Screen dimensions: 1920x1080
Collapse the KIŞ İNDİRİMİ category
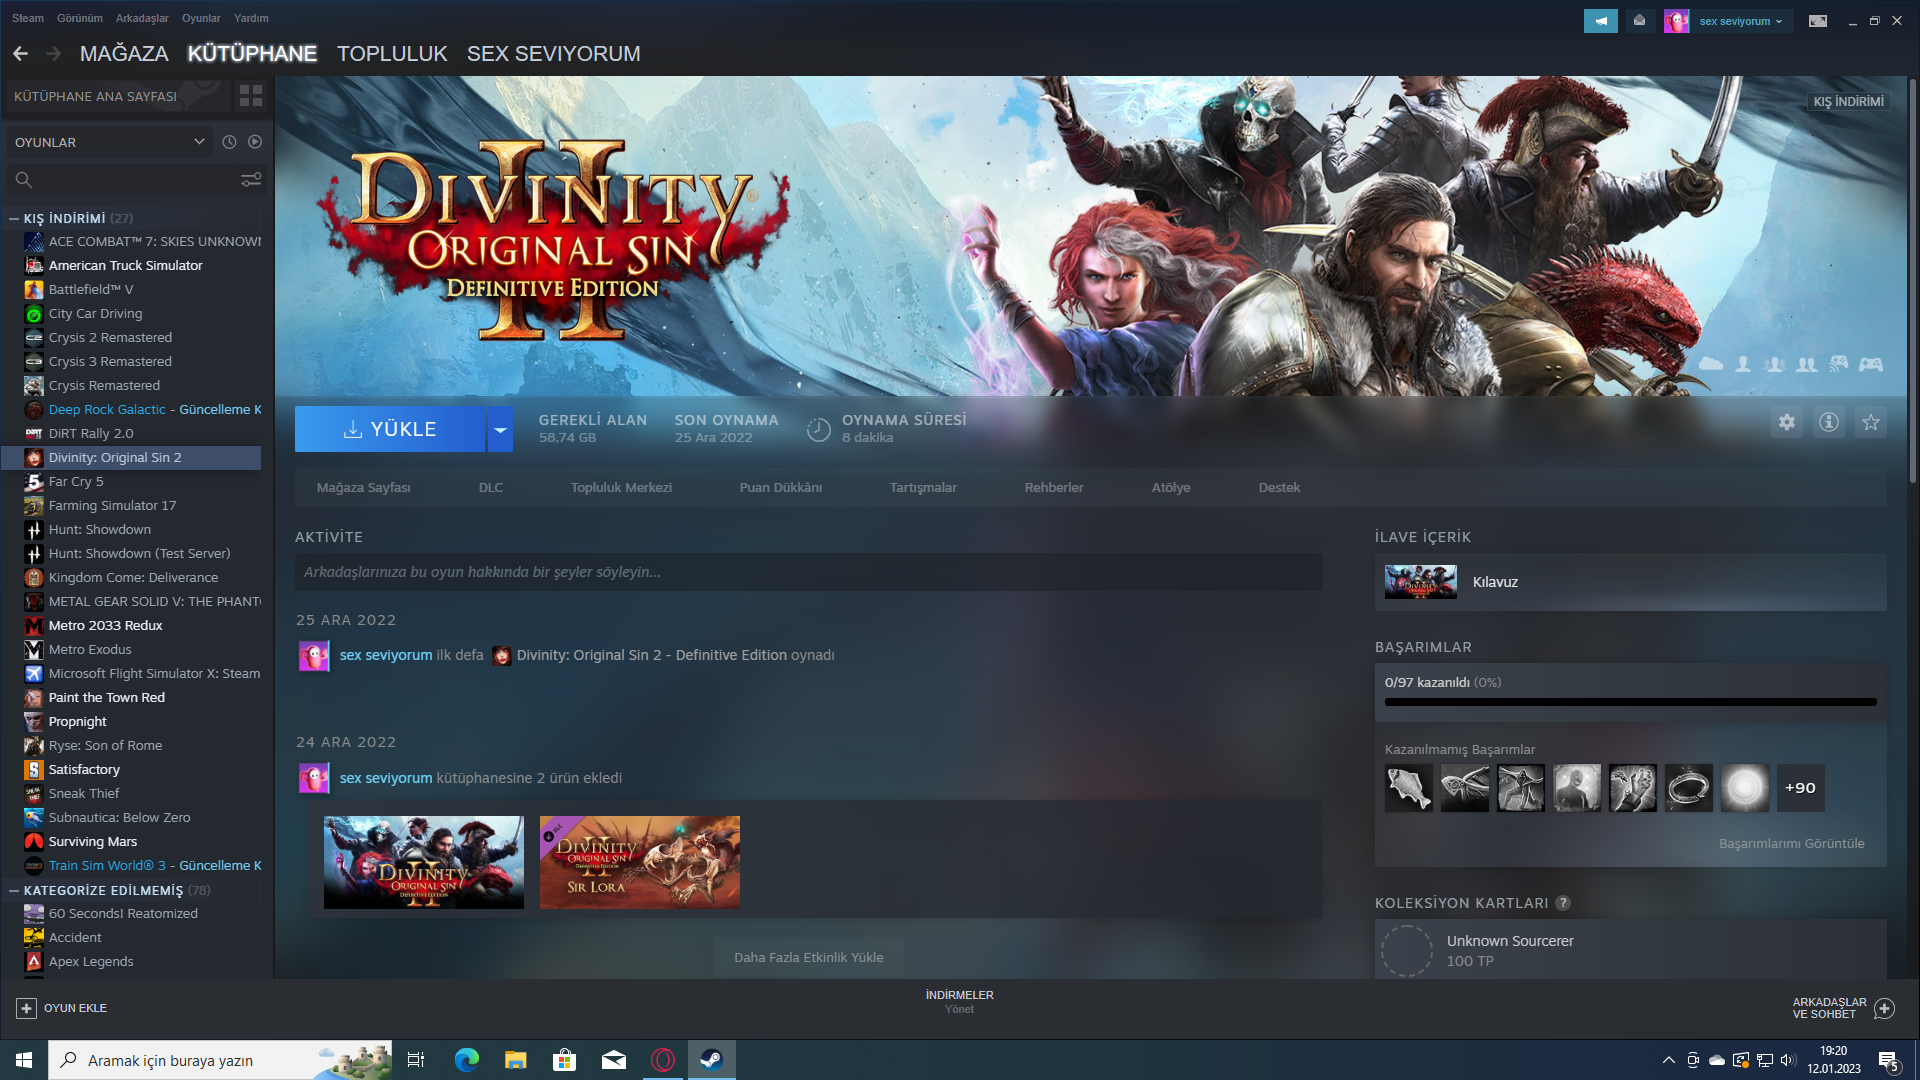point(14,218)
